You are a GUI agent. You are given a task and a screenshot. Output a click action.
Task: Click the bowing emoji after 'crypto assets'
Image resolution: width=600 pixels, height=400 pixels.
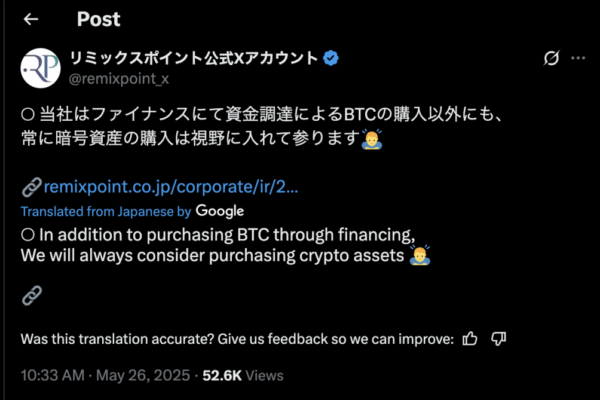pyautogui.click(x=420, y=256)
